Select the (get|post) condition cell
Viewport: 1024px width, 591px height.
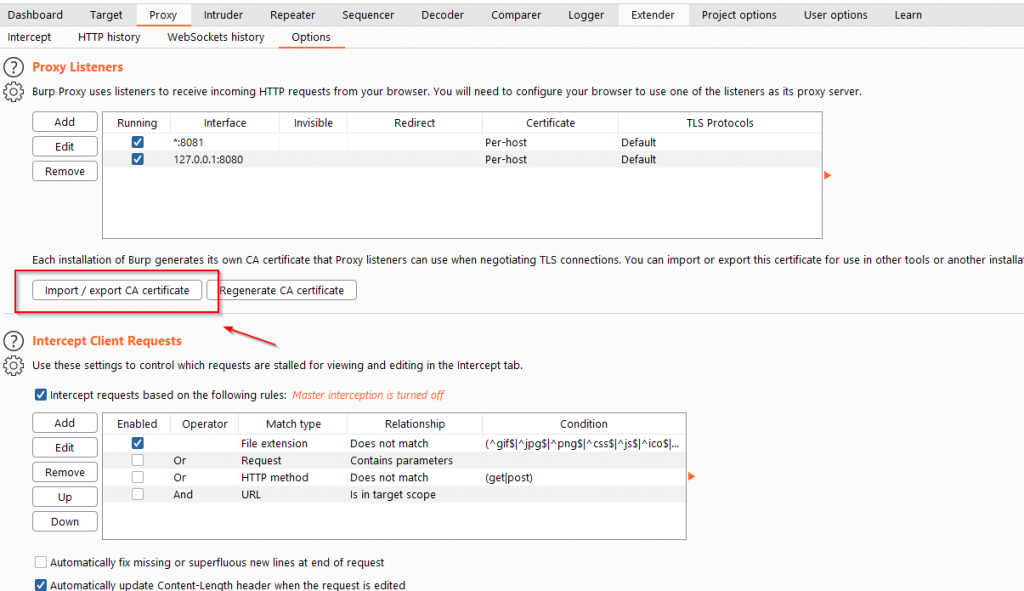coord(584,477)
